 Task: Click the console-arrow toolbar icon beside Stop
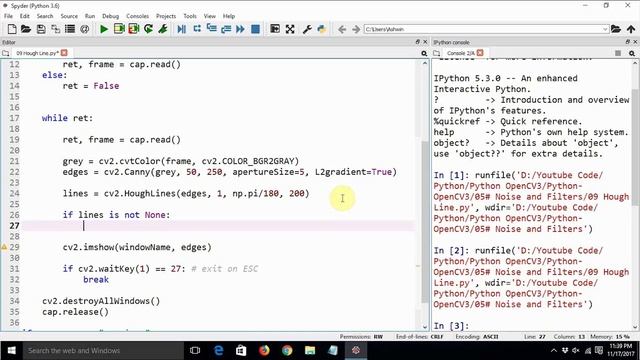(x=275, y=29)
